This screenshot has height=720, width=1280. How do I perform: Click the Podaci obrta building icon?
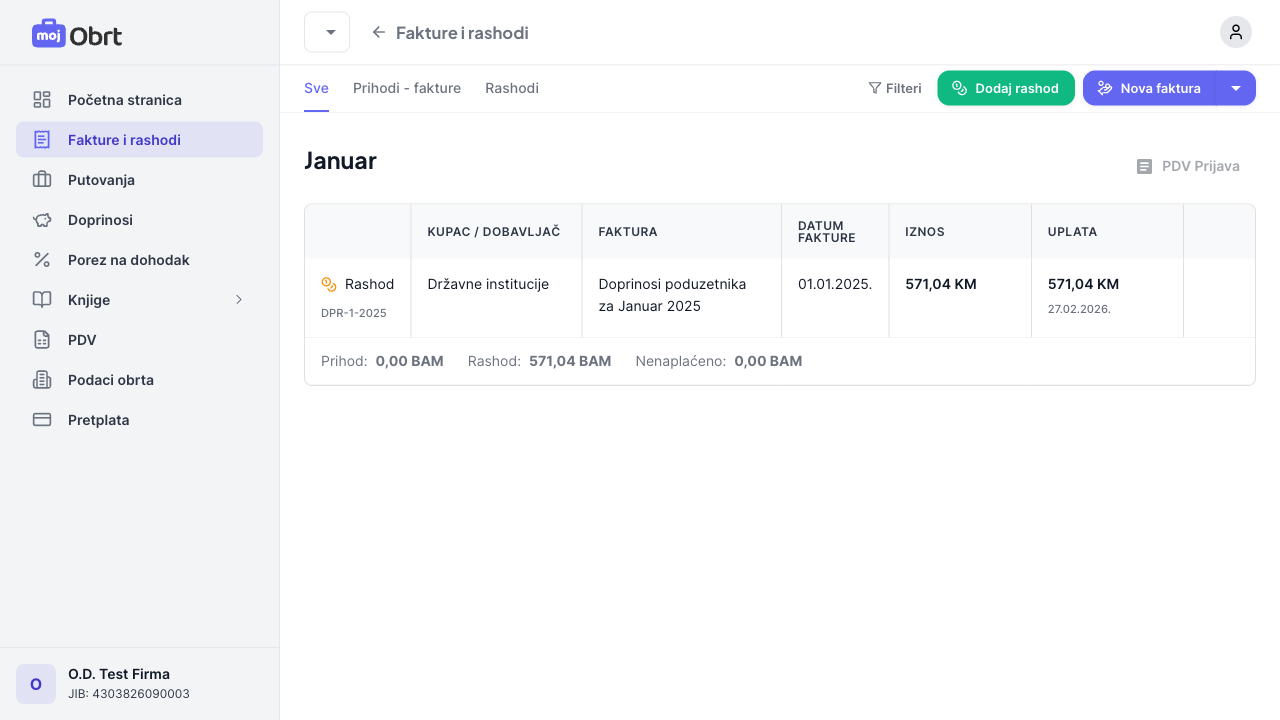(42, 380)
